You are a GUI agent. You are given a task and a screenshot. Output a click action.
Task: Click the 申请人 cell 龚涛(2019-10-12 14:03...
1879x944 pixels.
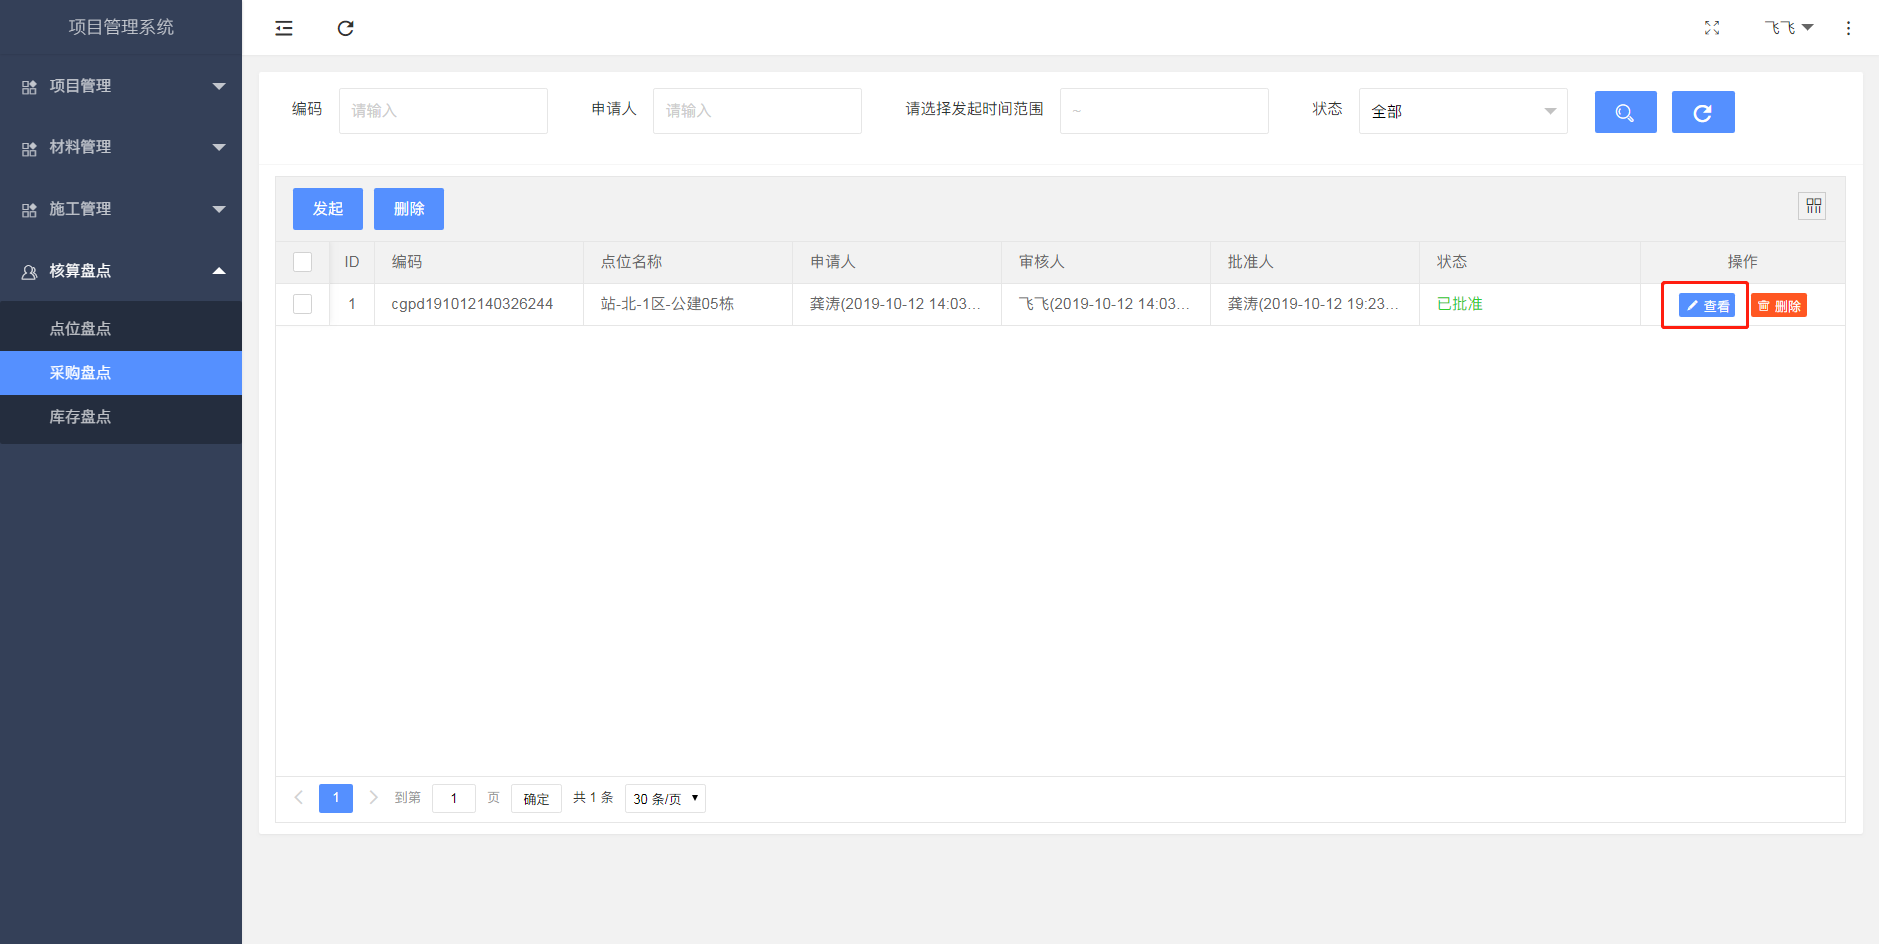(895, 304)
